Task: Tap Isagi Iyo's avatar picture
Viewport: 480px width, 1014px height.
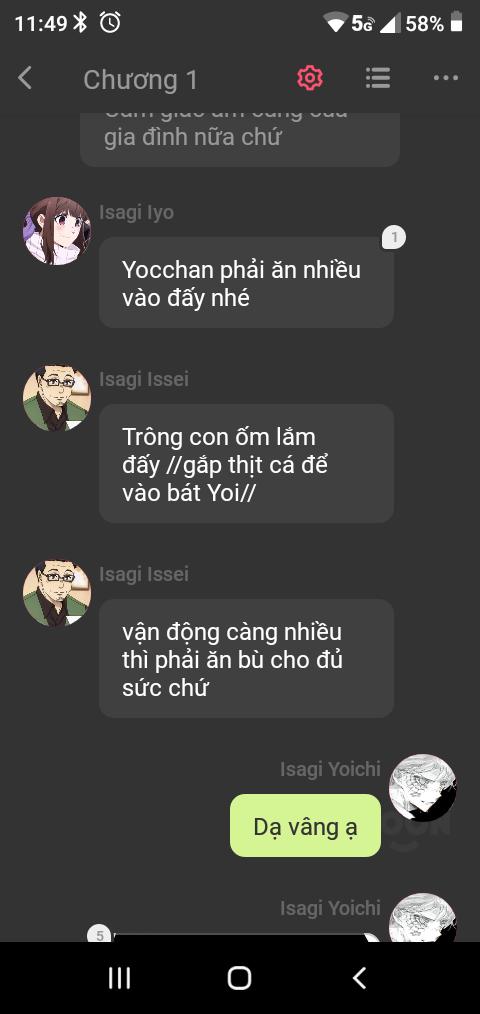Action: [x=57, y=231]
